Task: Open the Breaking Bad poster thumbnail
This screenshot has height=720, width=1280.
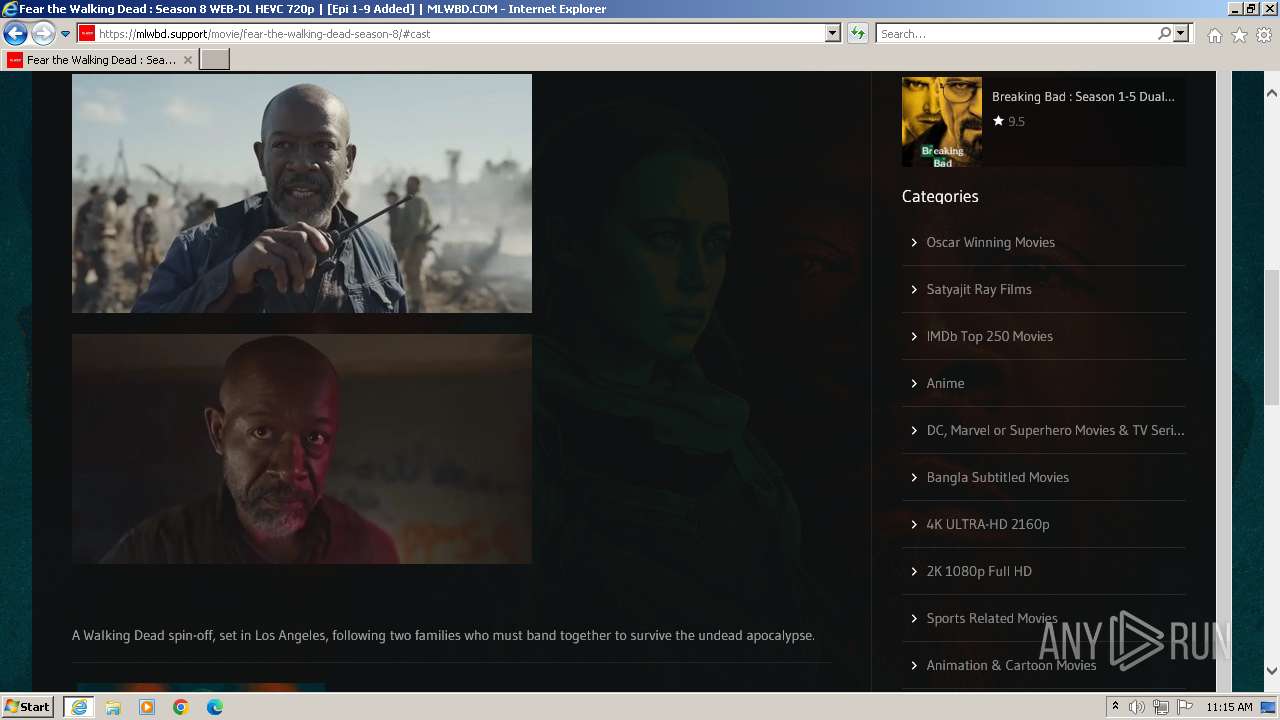Action: (942, 122)
